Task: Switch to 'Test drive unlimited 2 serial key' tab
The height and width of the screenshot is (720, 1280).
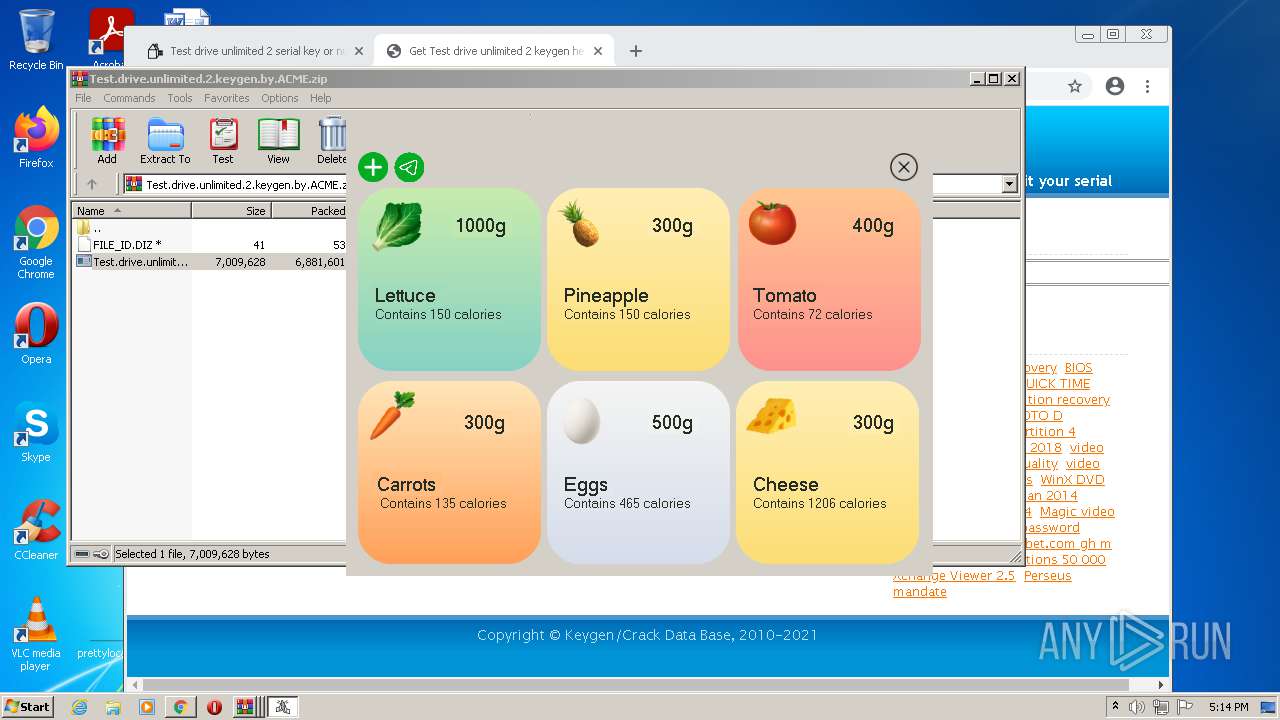Action: [x=257, y=51]
